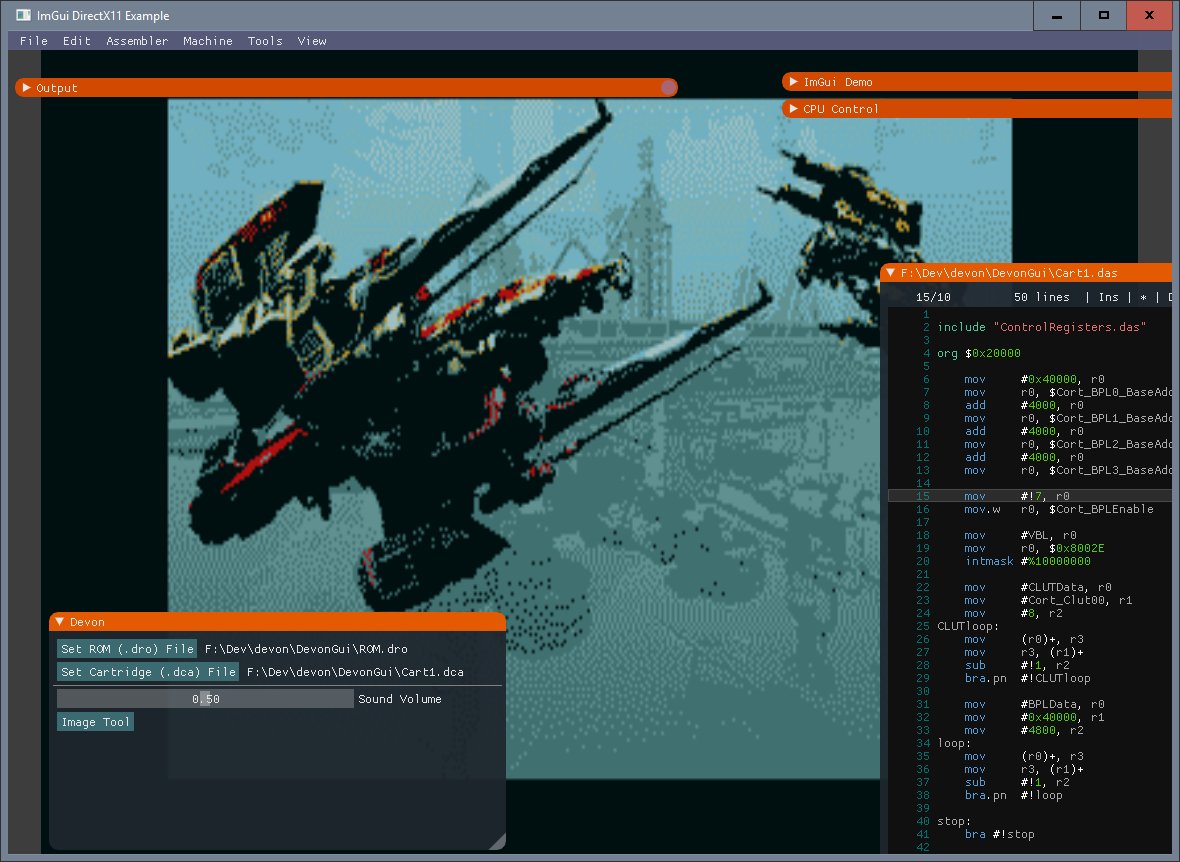
Task: Click the stop: label line
Action: click(x=953, y=821)
